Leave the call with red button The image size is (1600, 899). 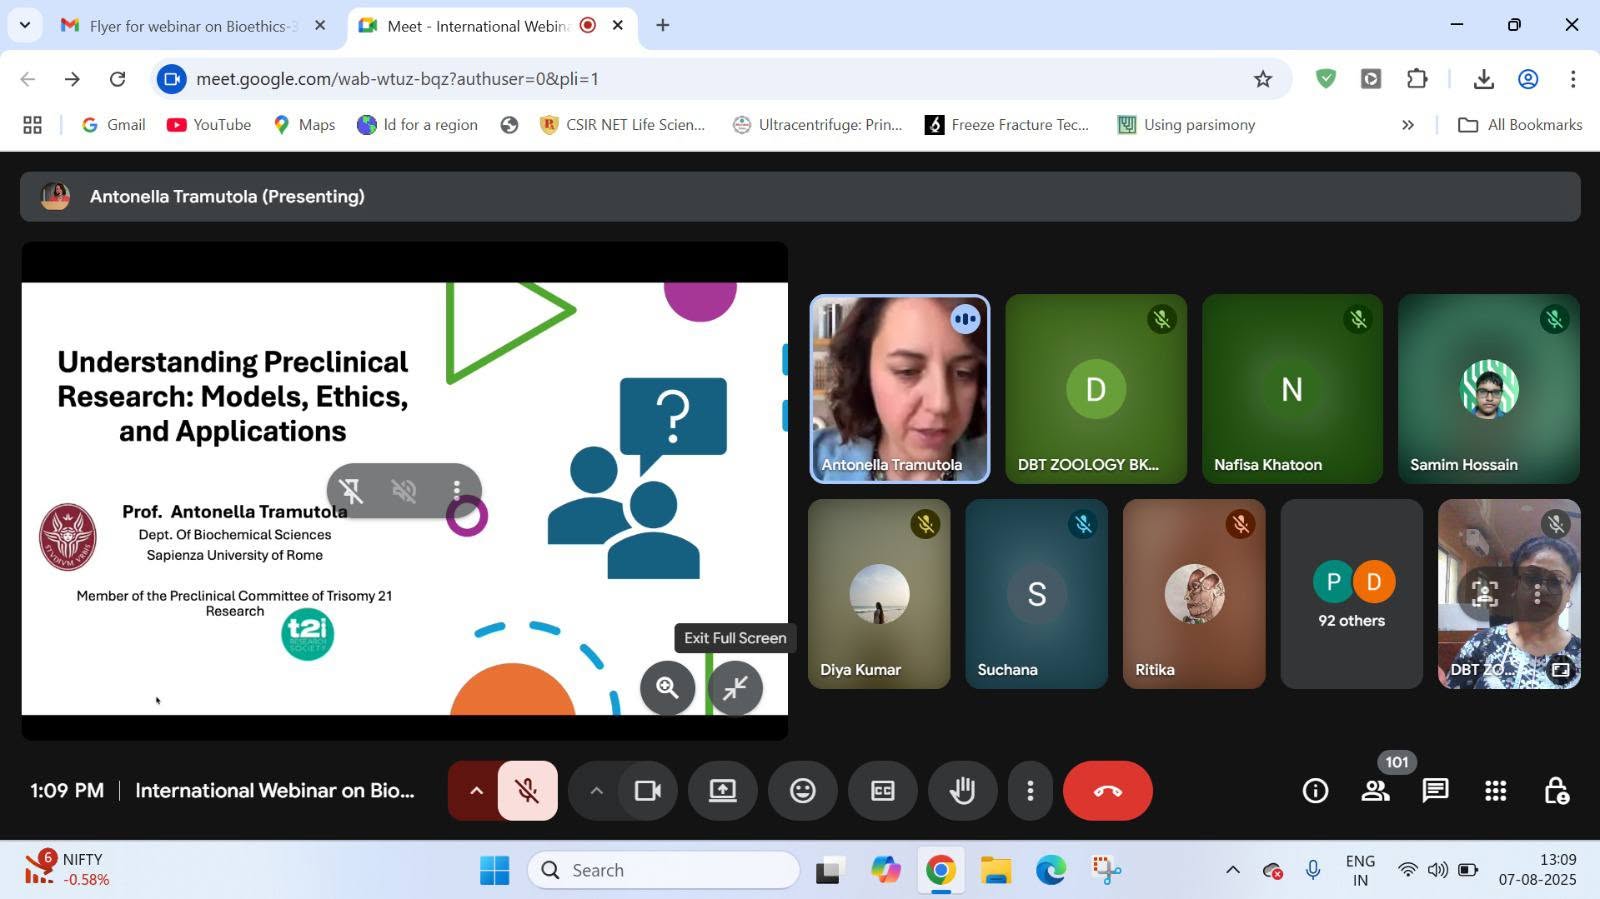point(1107,791)
